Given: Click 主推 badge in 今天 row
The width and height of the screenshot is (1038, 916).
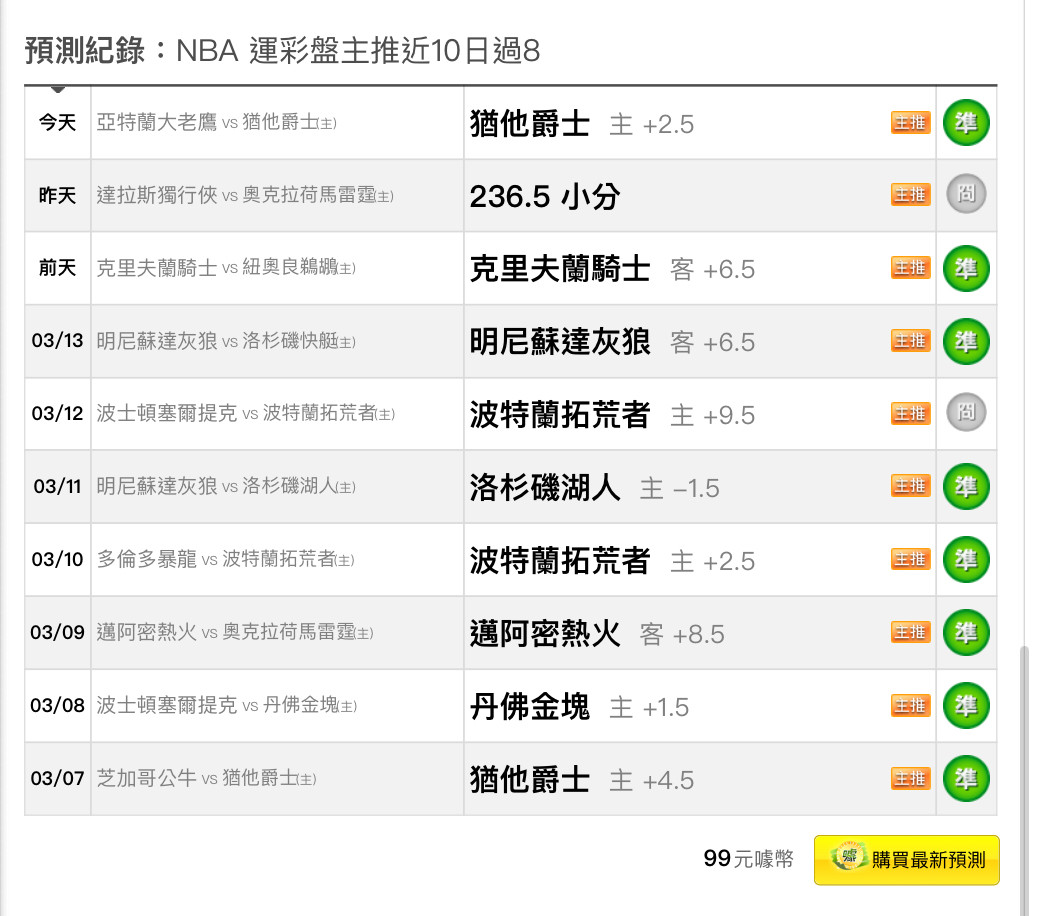Looking at the screenshot, I should click(x=911, y=122).
